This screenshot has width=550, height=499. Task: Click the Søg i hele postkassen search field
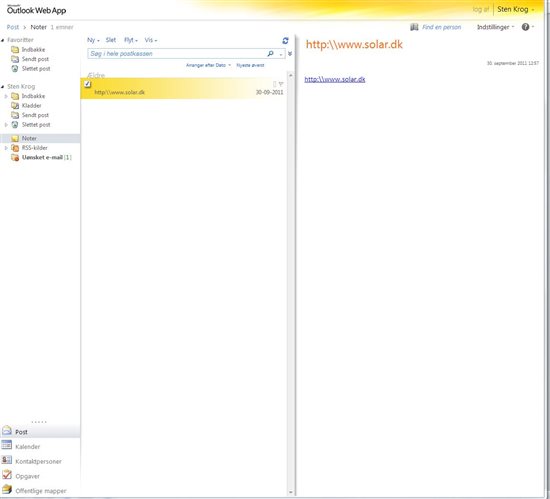coord(177,54)
